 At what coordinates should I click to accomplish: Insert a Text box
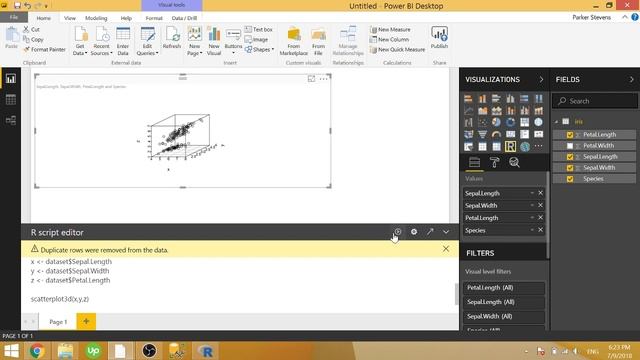258,29
